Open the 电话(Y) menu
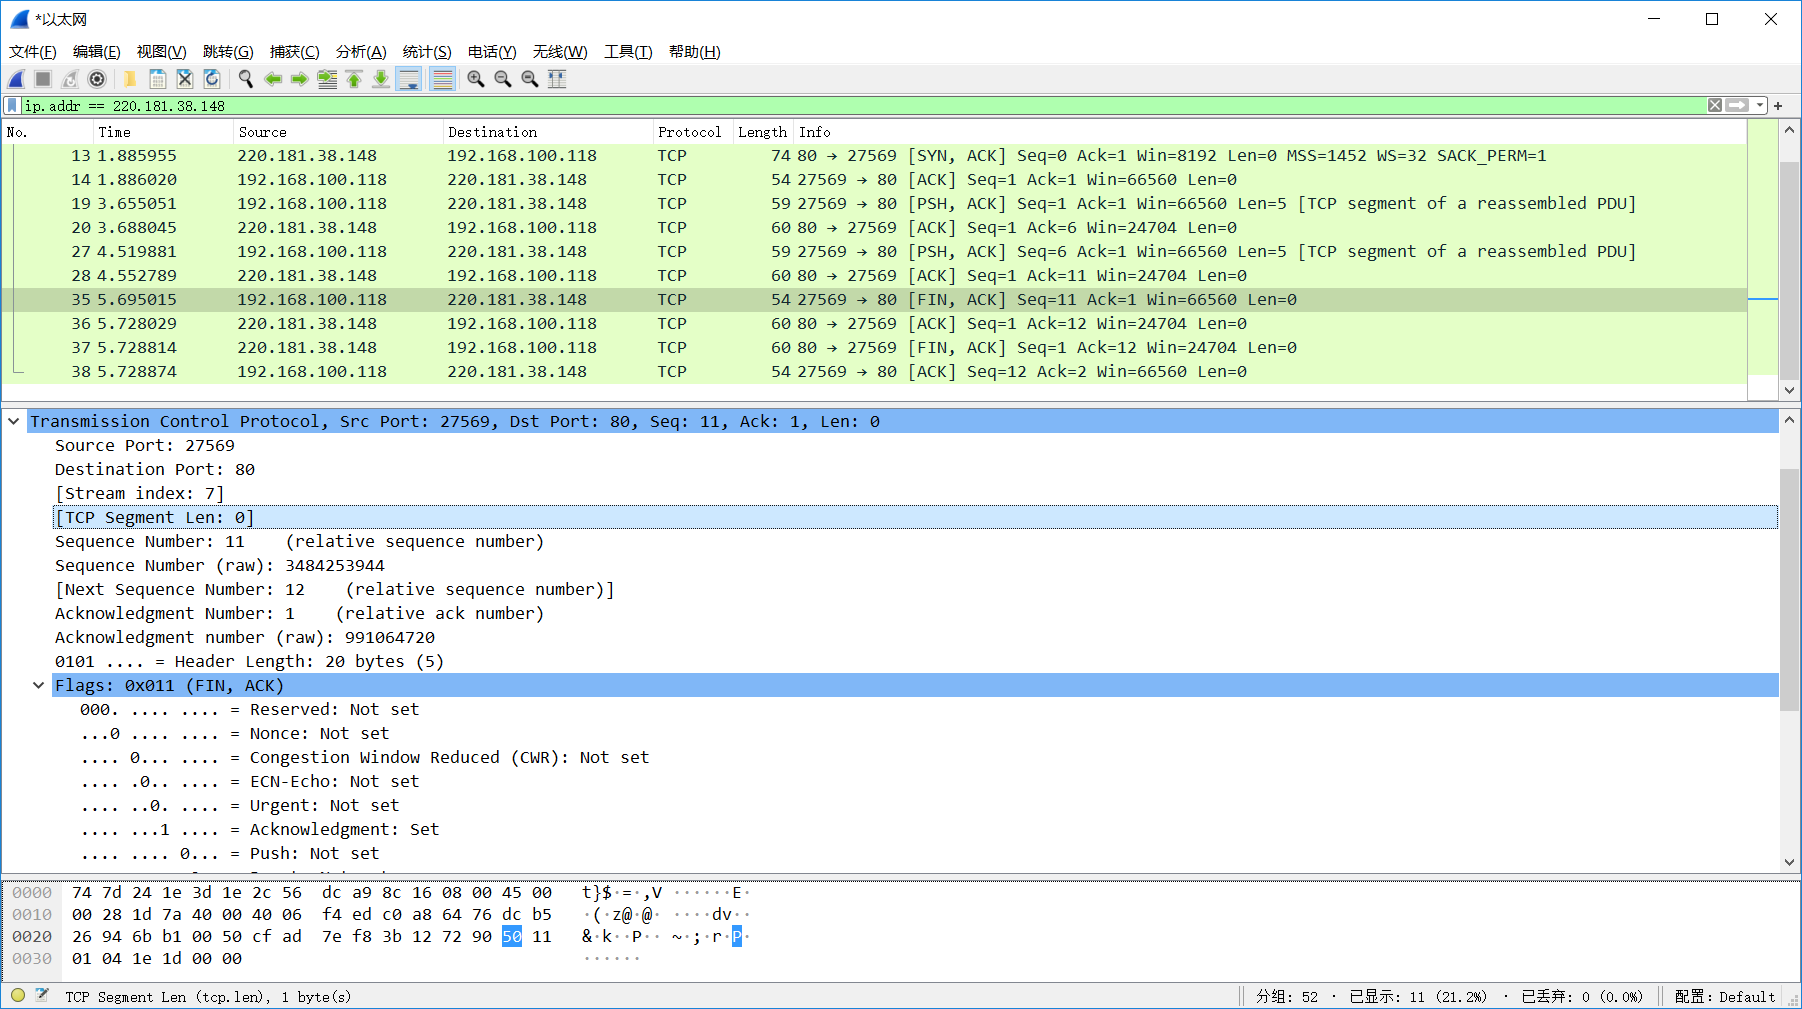 tap(492, 52)
